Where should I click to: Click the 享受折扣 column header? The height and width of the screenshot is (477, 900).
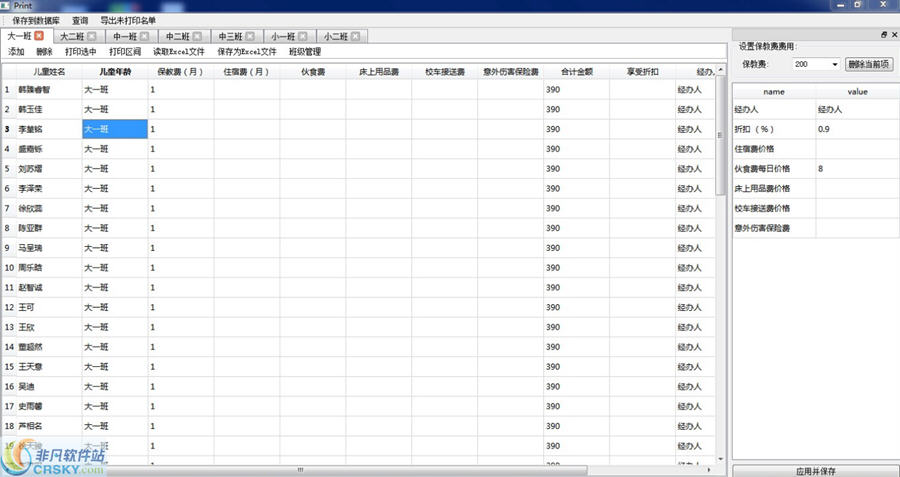(x=643, y=72)
